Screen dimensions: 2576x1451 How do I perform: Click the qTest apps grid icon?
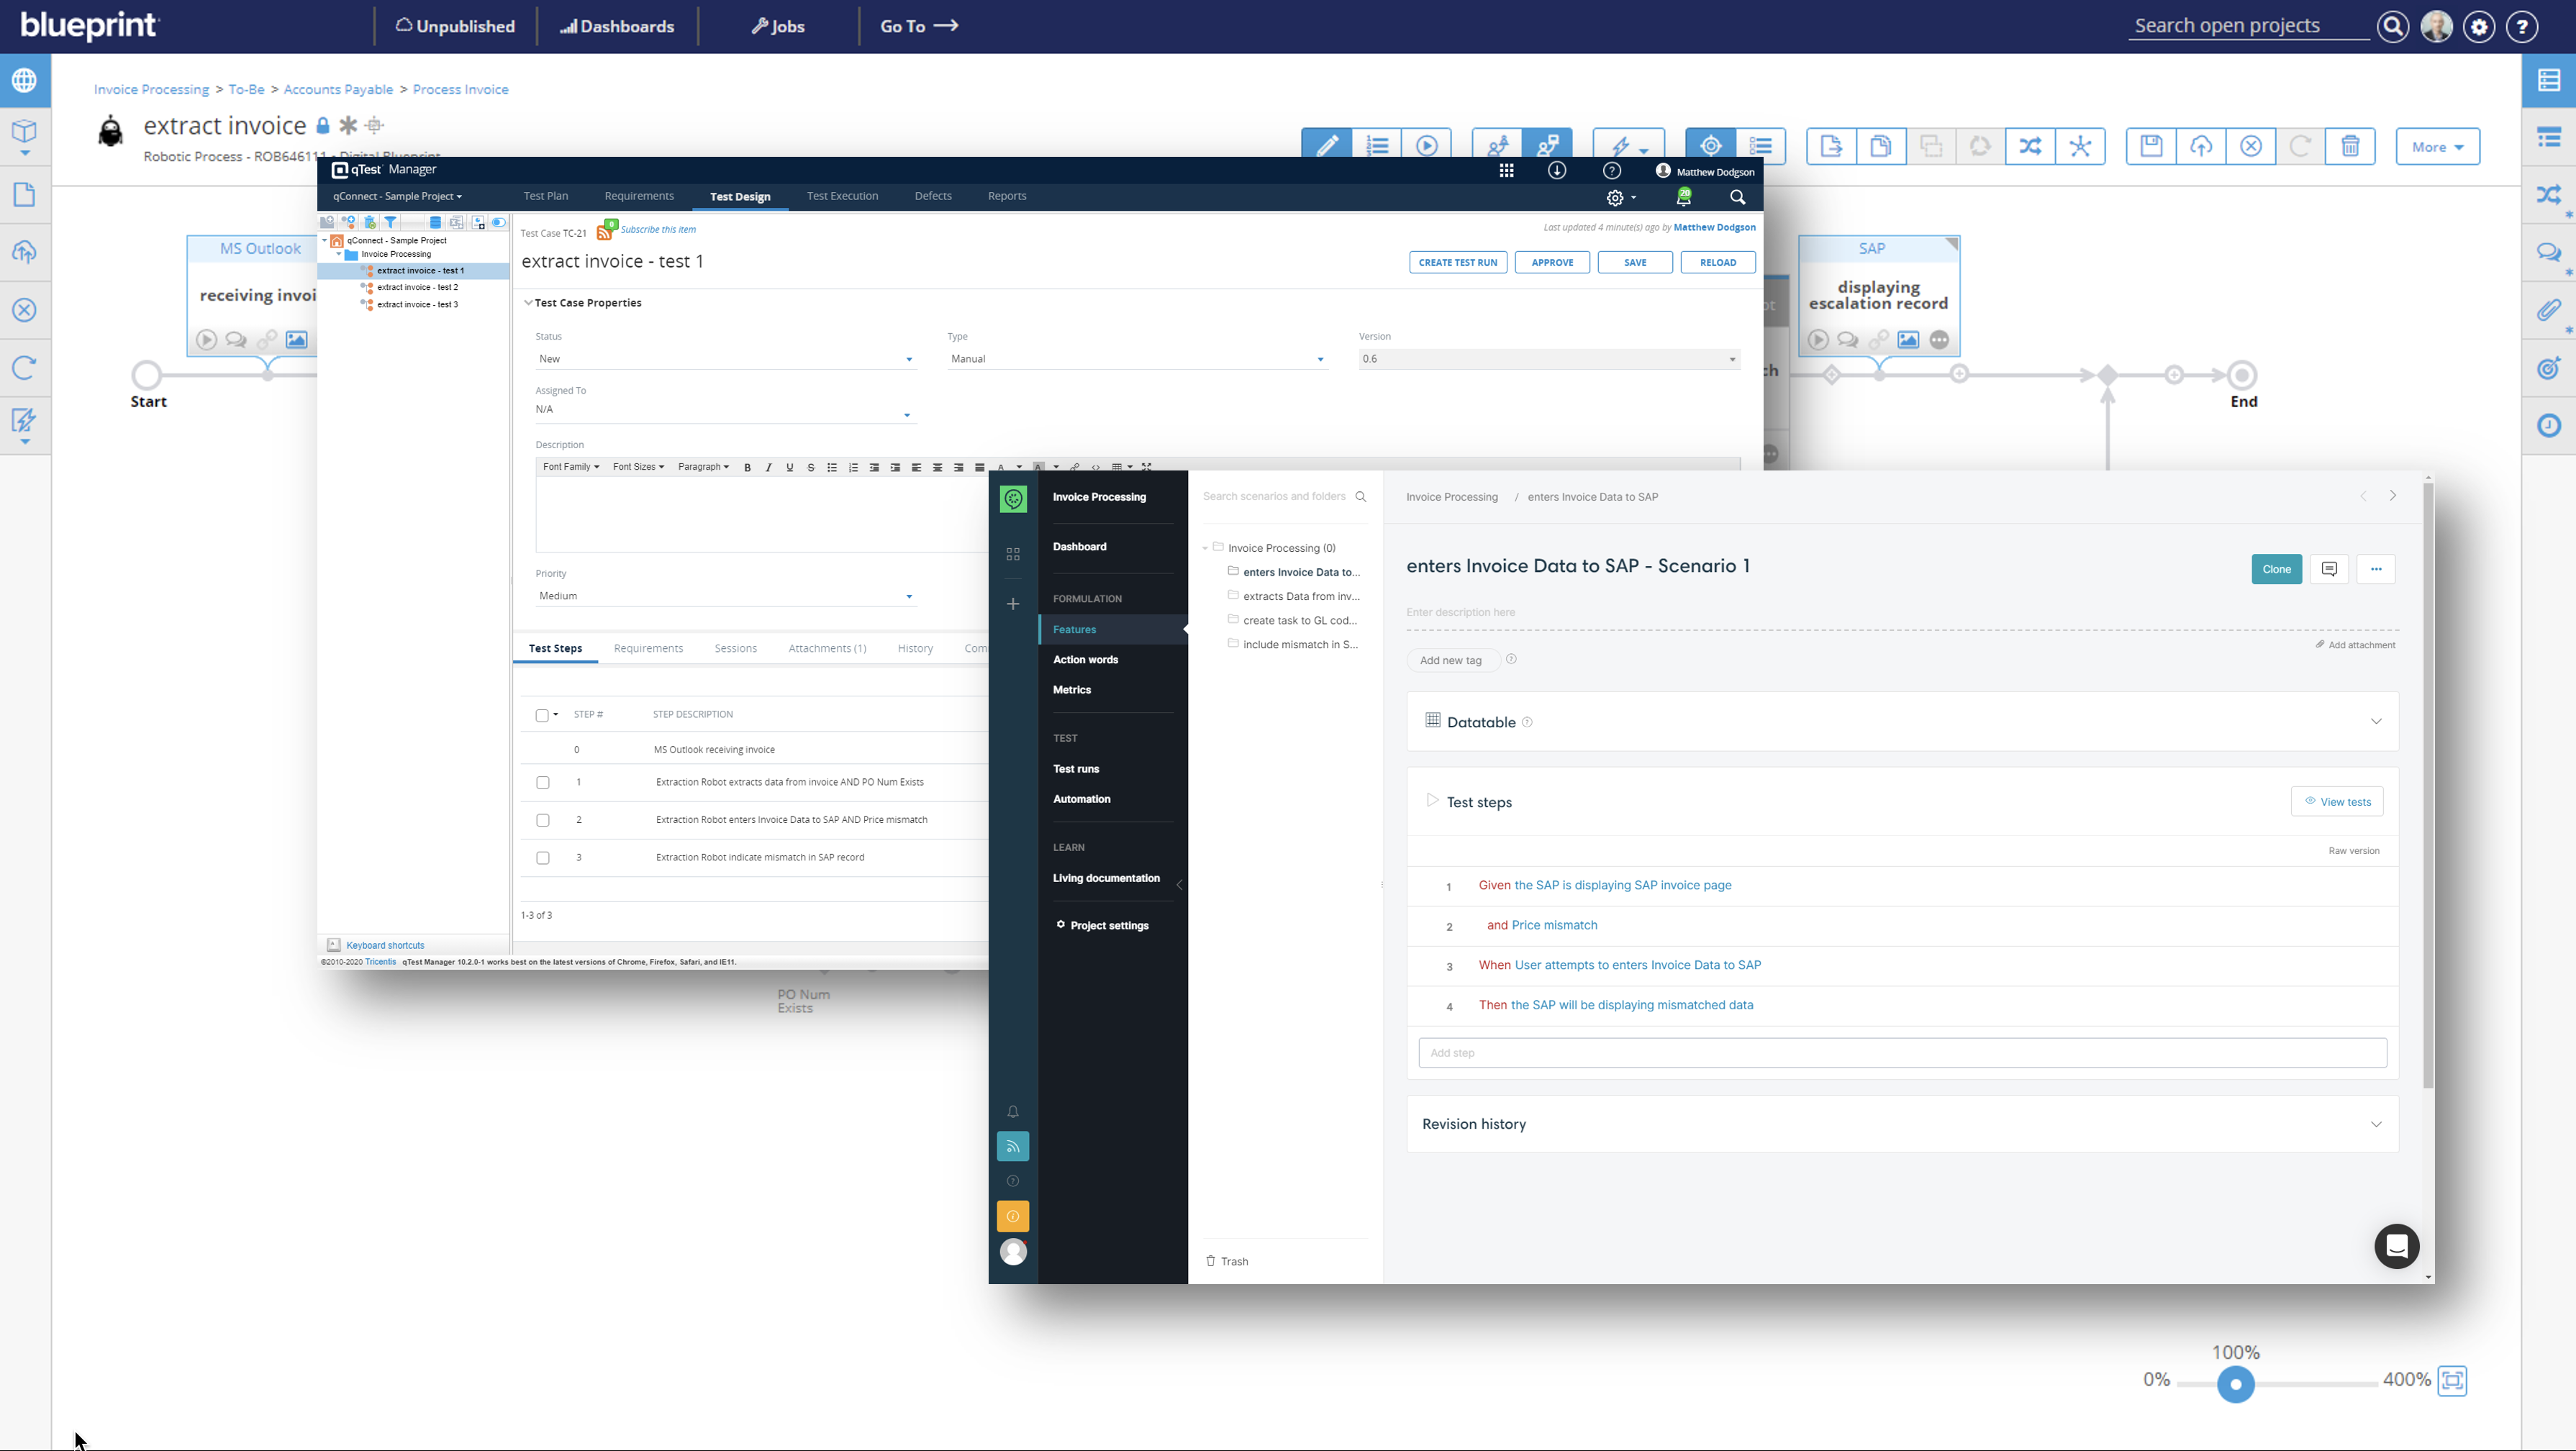[x=1506, y=171]
